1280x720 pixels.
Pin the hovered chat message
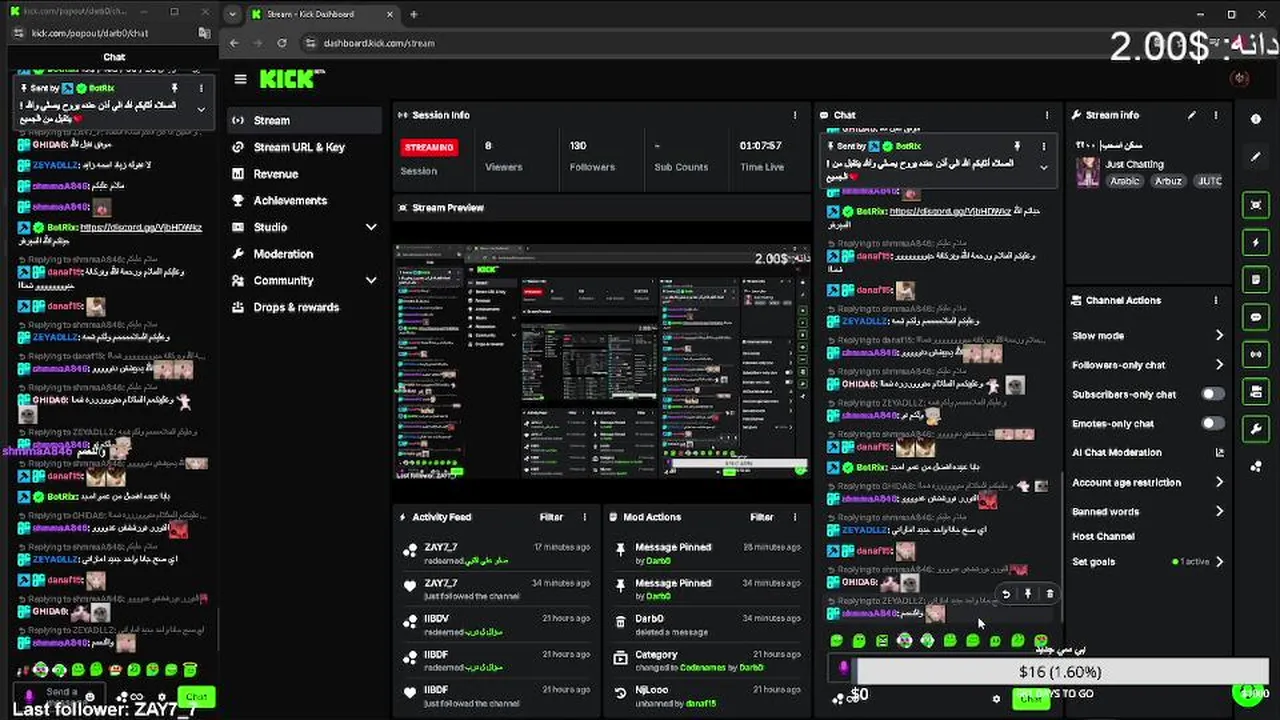[1027, 594]
